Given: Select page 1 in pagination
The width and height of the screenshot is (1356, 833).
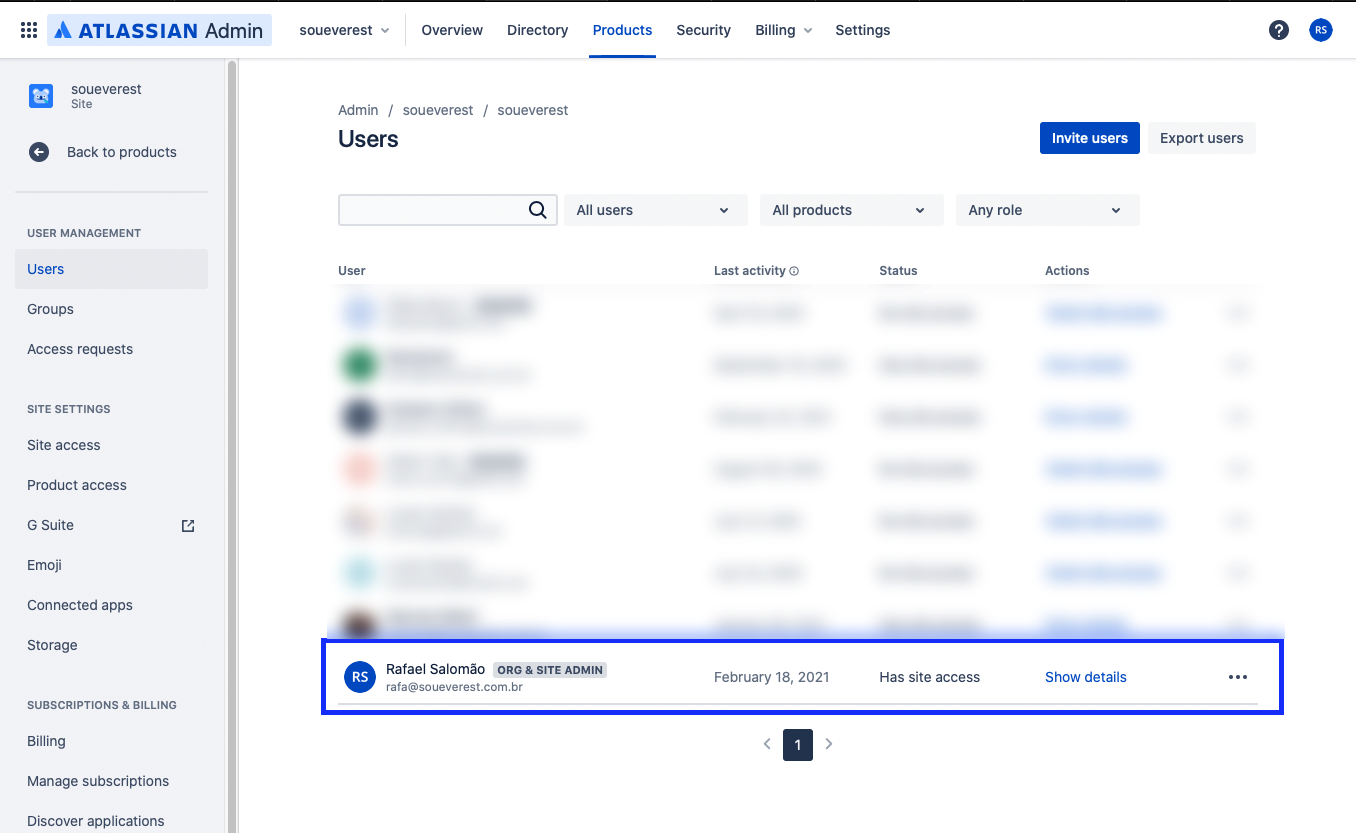Looking at the screenshot, I should (x=798, y=744).
